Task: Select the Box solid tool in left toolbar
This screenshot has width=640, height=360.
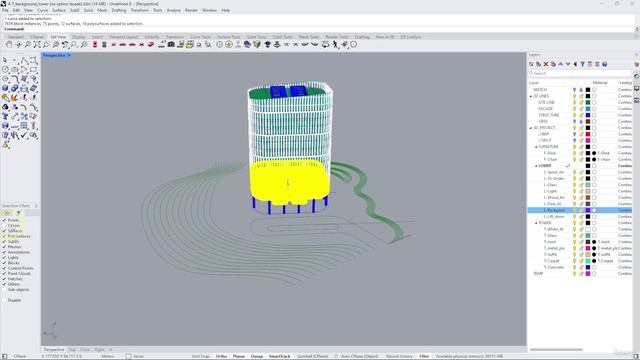Action: click(5, 88)
